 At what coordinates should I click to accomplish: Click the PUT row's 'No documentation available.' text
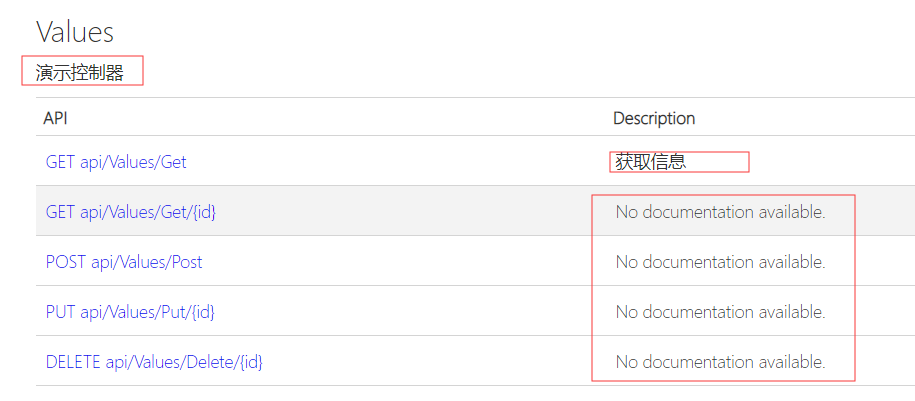(x=720, y=312)
